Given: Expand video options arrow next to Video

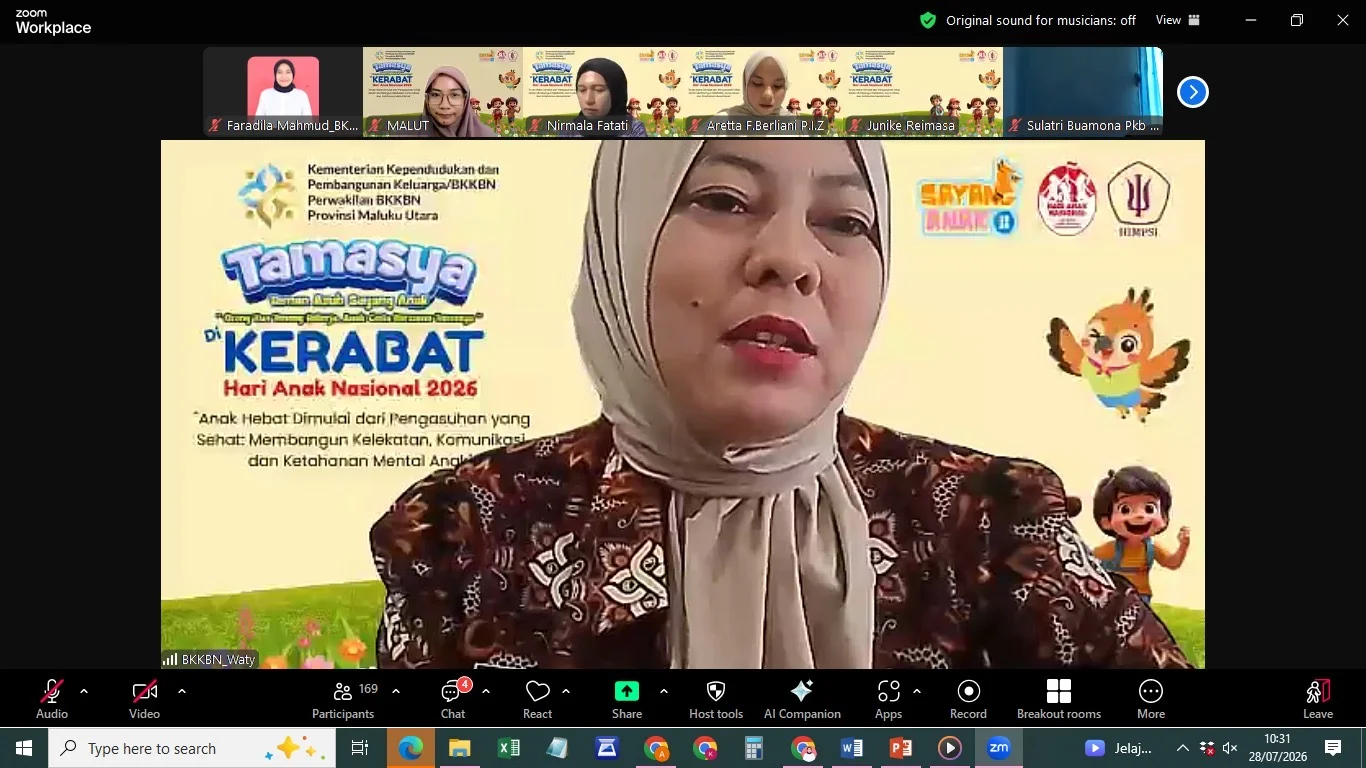Looking at the screenshot, I should 181,691.
